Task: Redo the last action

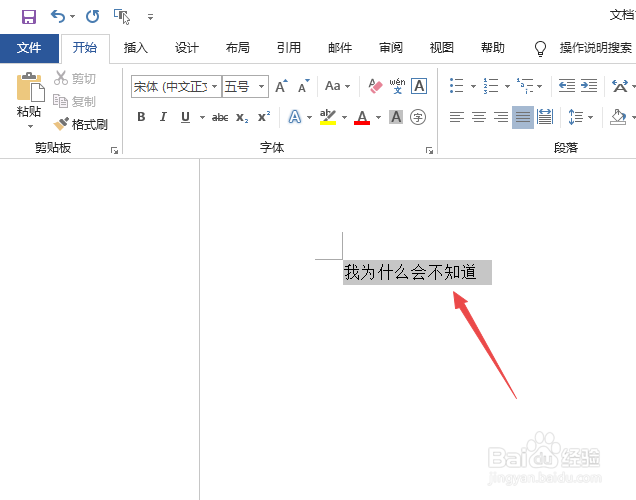Action: click(x=92, y=17)
